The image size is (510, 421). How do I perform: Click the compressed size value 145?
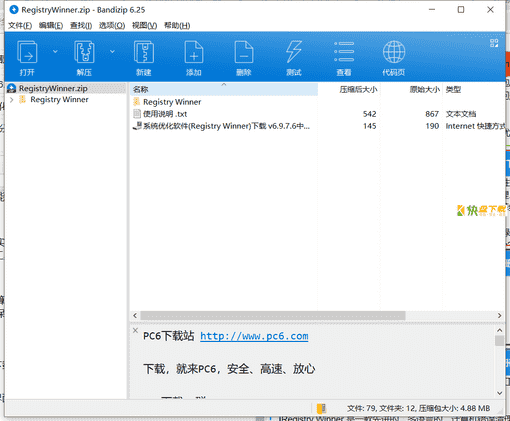369,126
